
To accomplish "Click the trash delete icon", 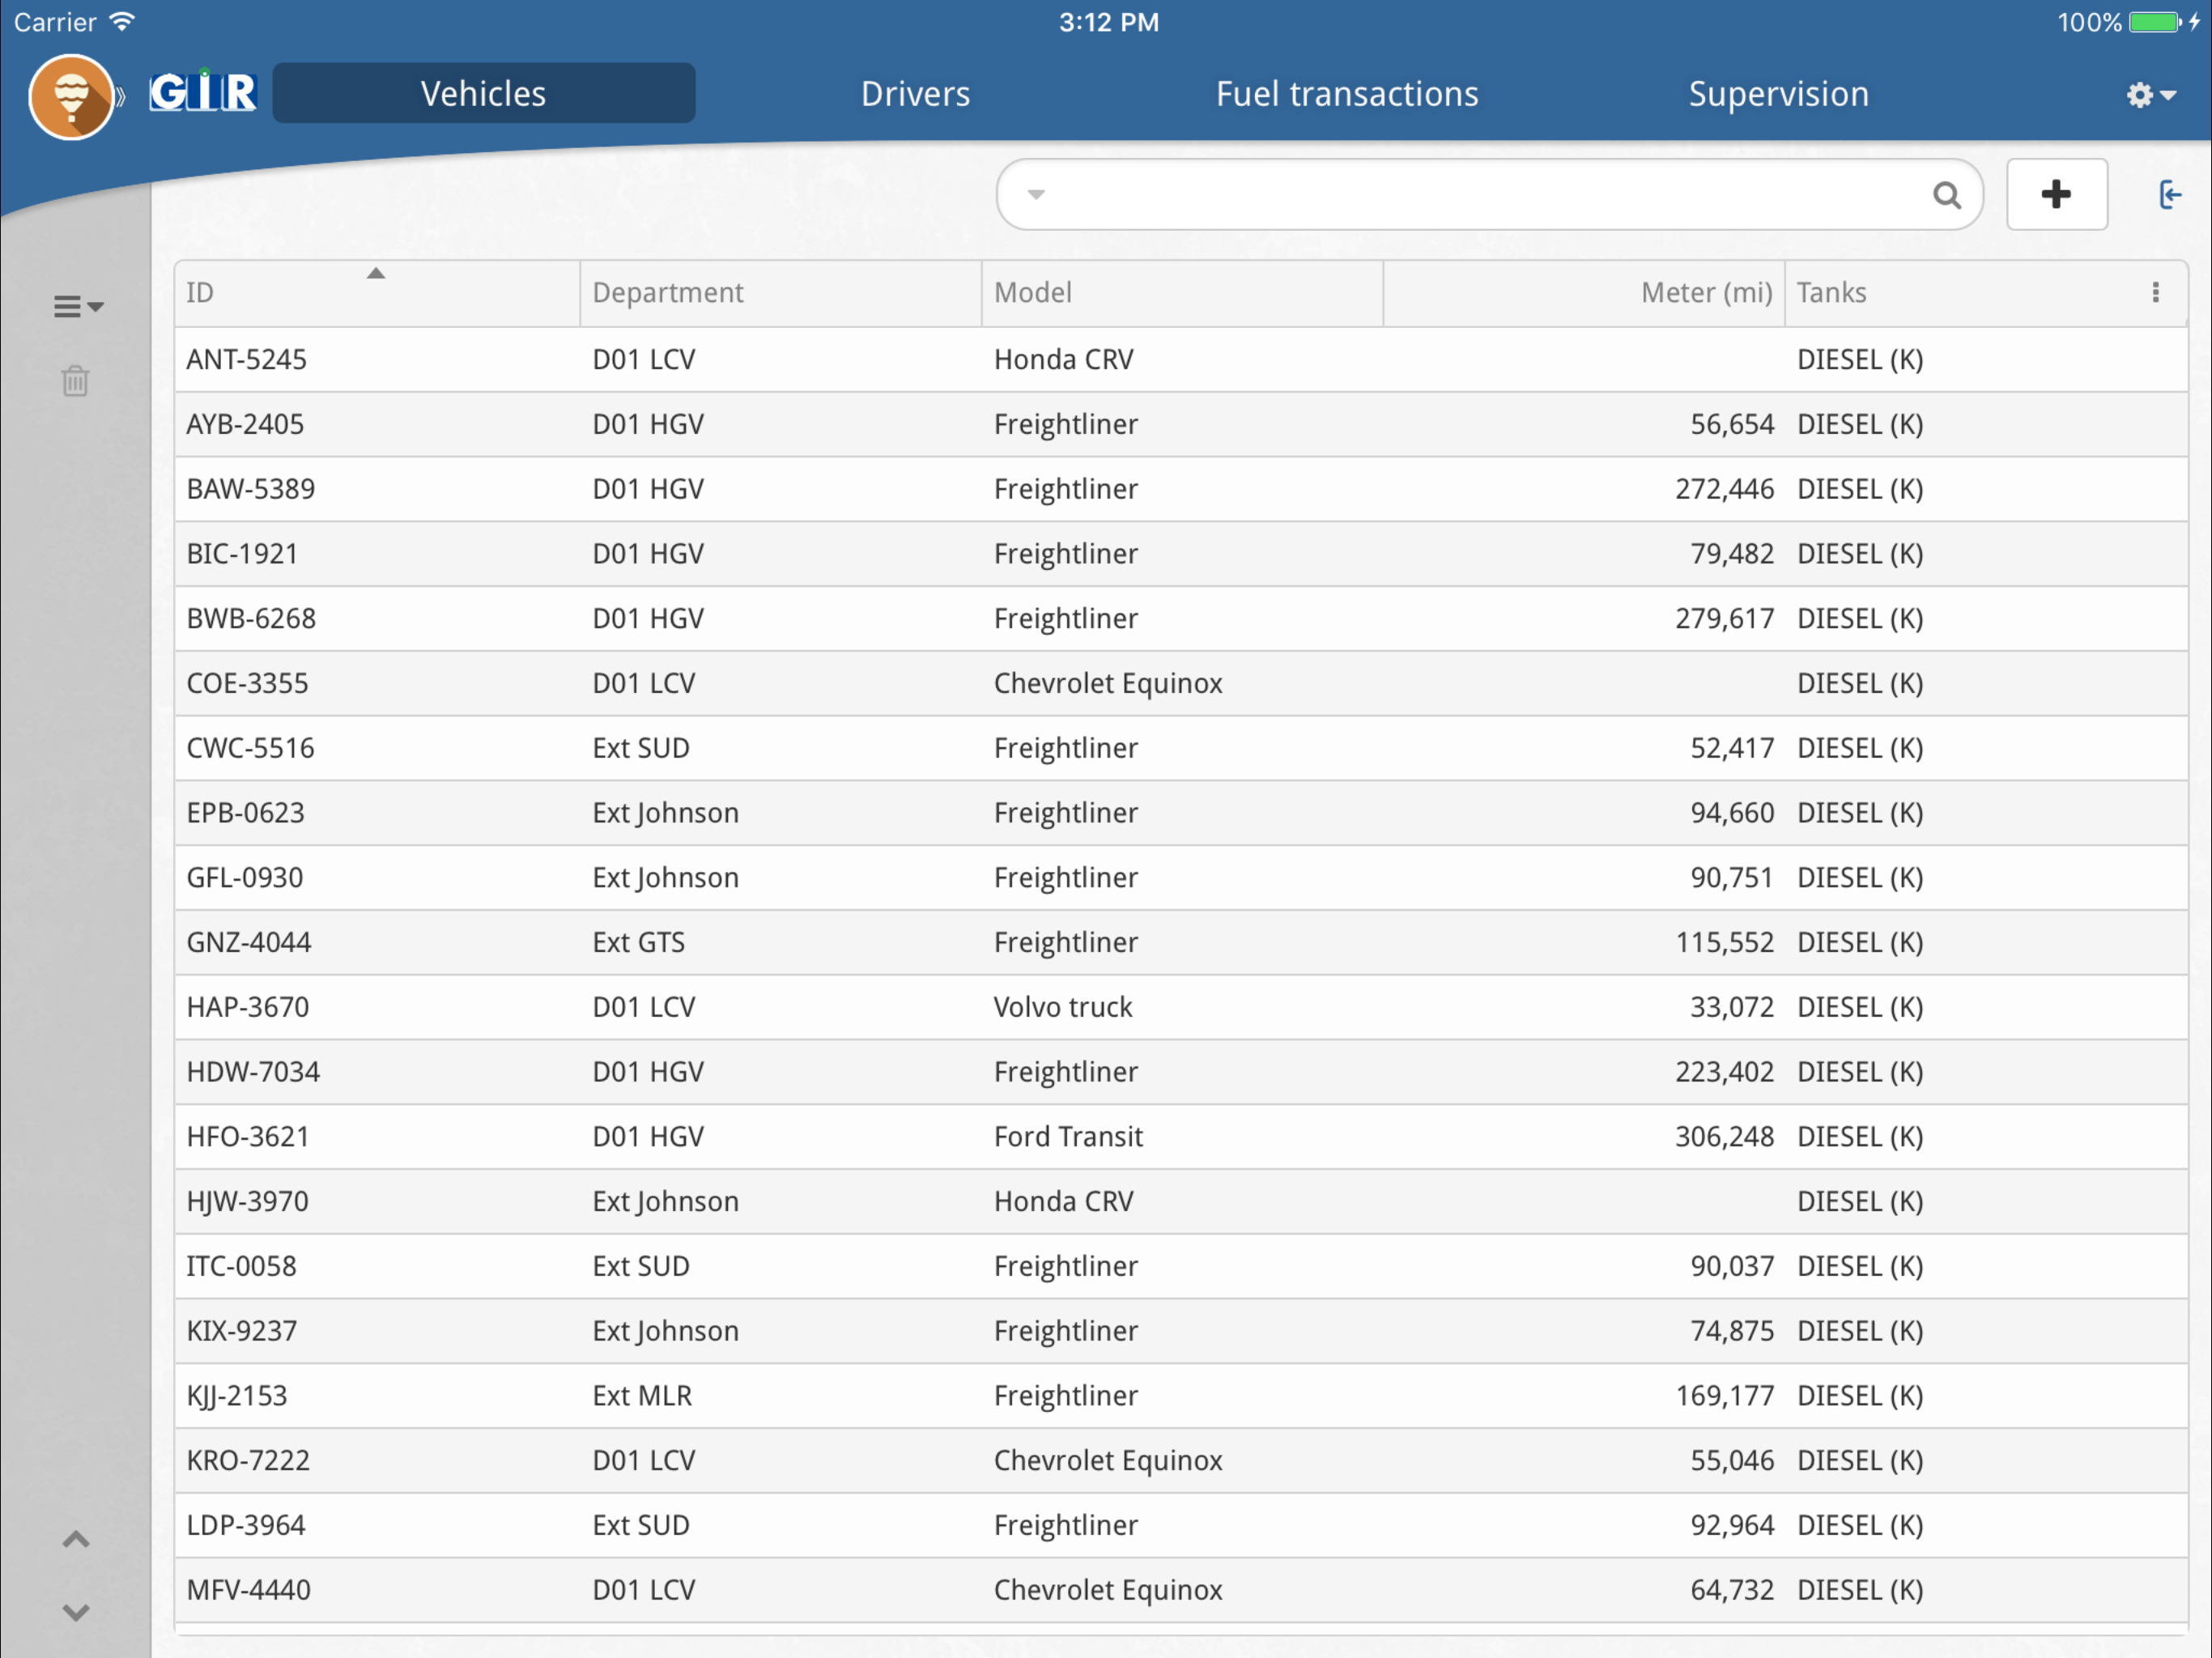I will pos(75,380).
